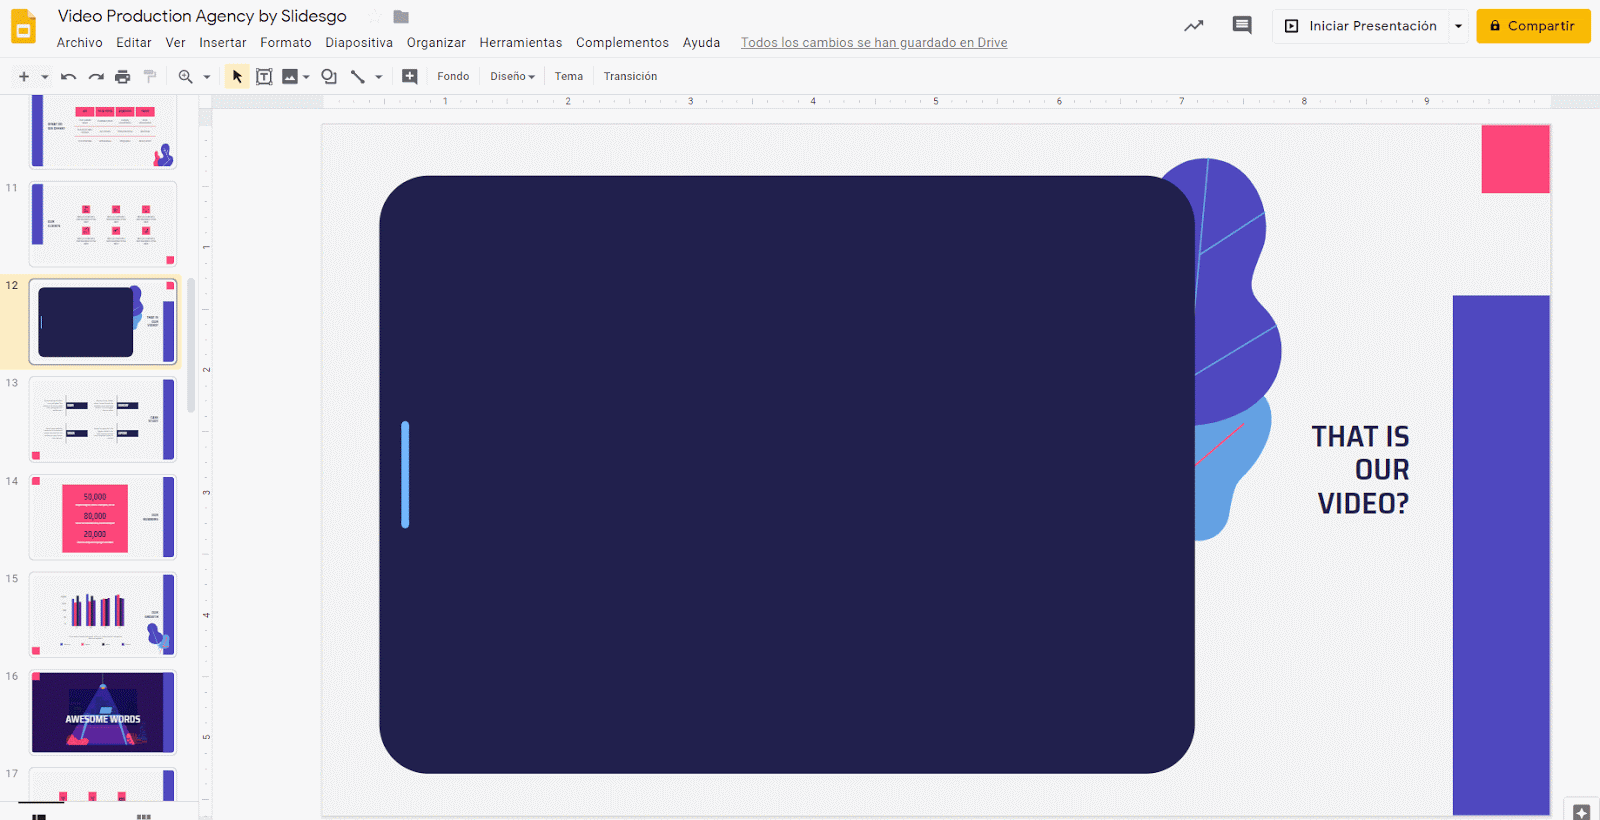1600x820 pixels.
Task: Open the Formato menu
Action: click(286, 43)
